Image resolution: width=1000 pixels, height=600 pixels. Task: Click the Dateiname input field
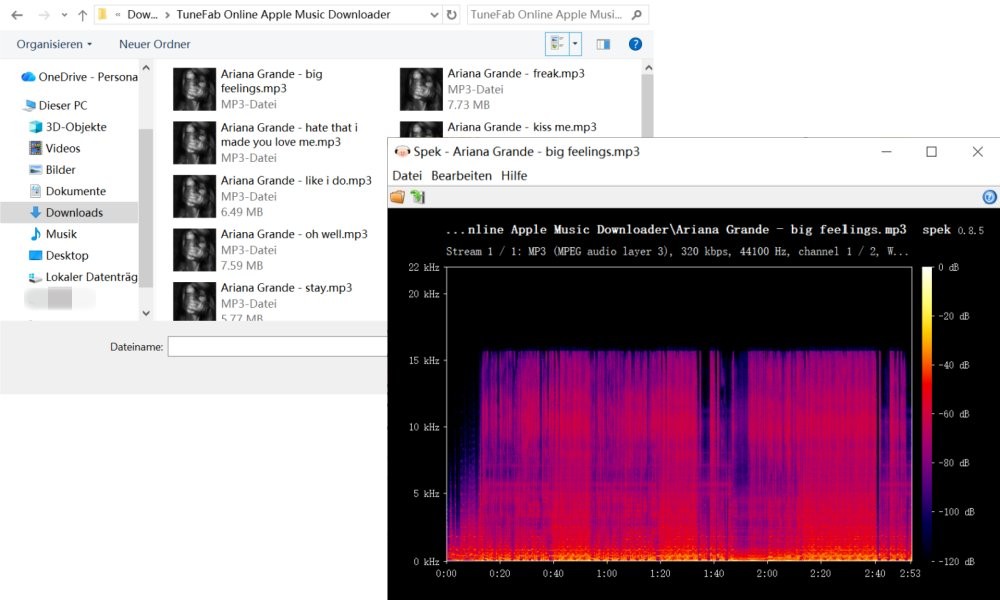[x=277, y=347]
